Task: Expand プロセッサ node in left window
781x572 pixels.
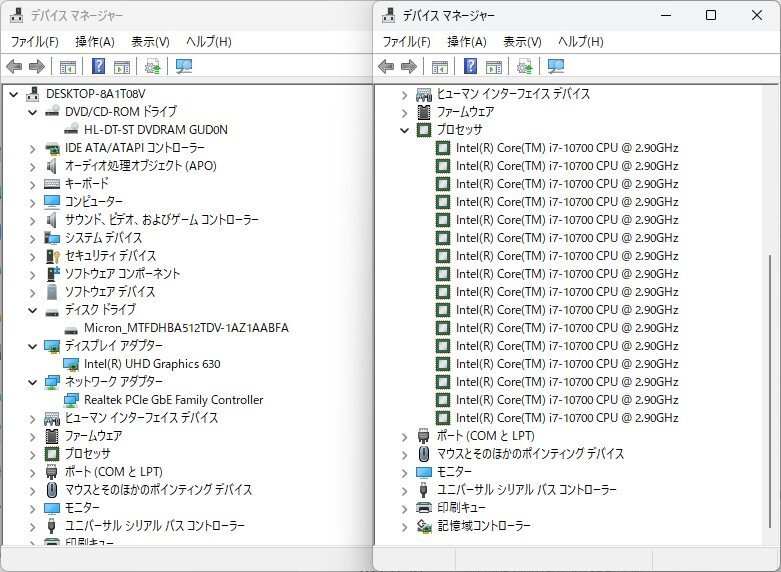Action: click(32, 454)
